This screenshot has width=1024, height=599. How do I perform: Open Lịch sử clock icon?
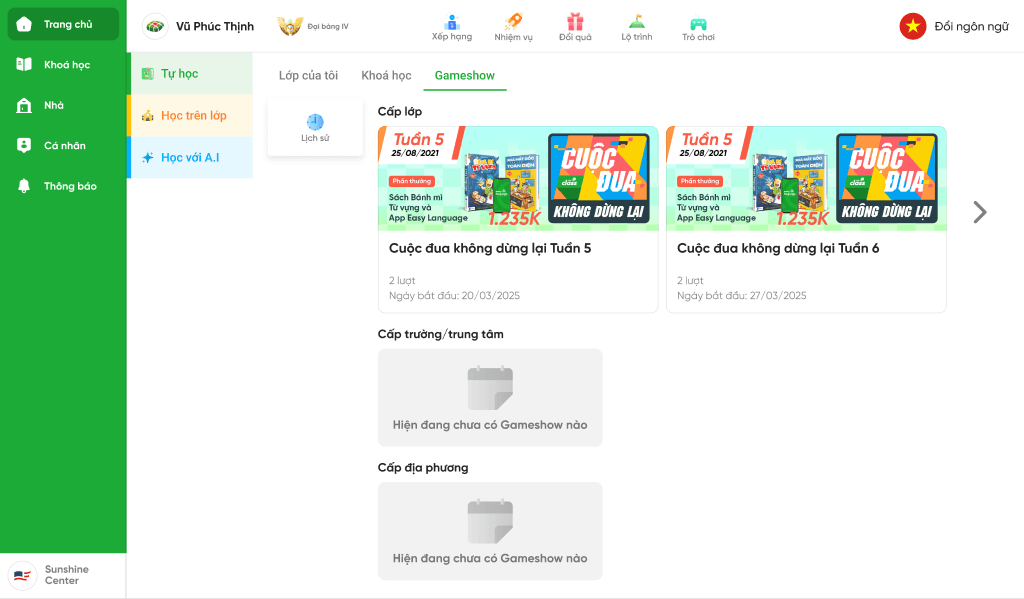coord(315,121)
